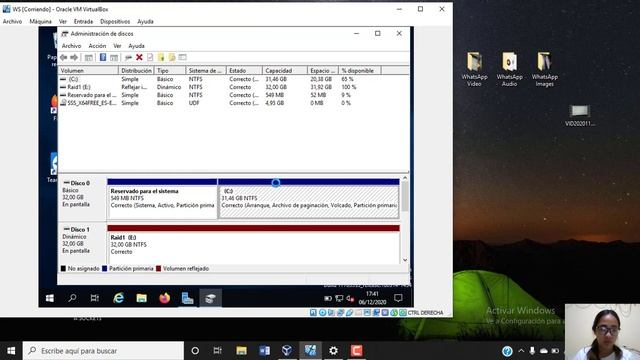Click the black No asignado legend swatch
Screen dimensions: 640x360
tap(63, 269)
